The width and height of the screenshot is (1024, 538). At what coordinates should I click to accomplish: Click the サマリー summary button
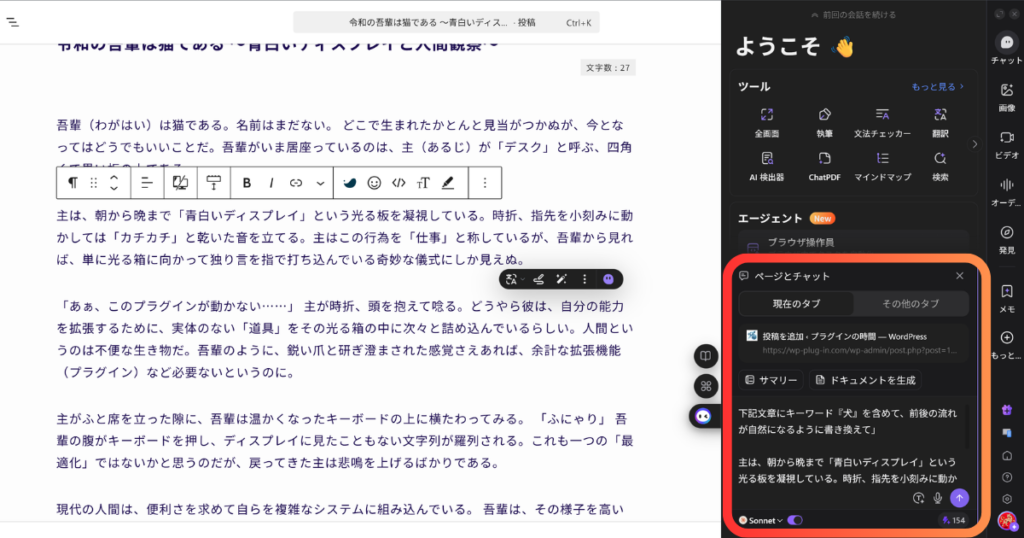[772, 380]
